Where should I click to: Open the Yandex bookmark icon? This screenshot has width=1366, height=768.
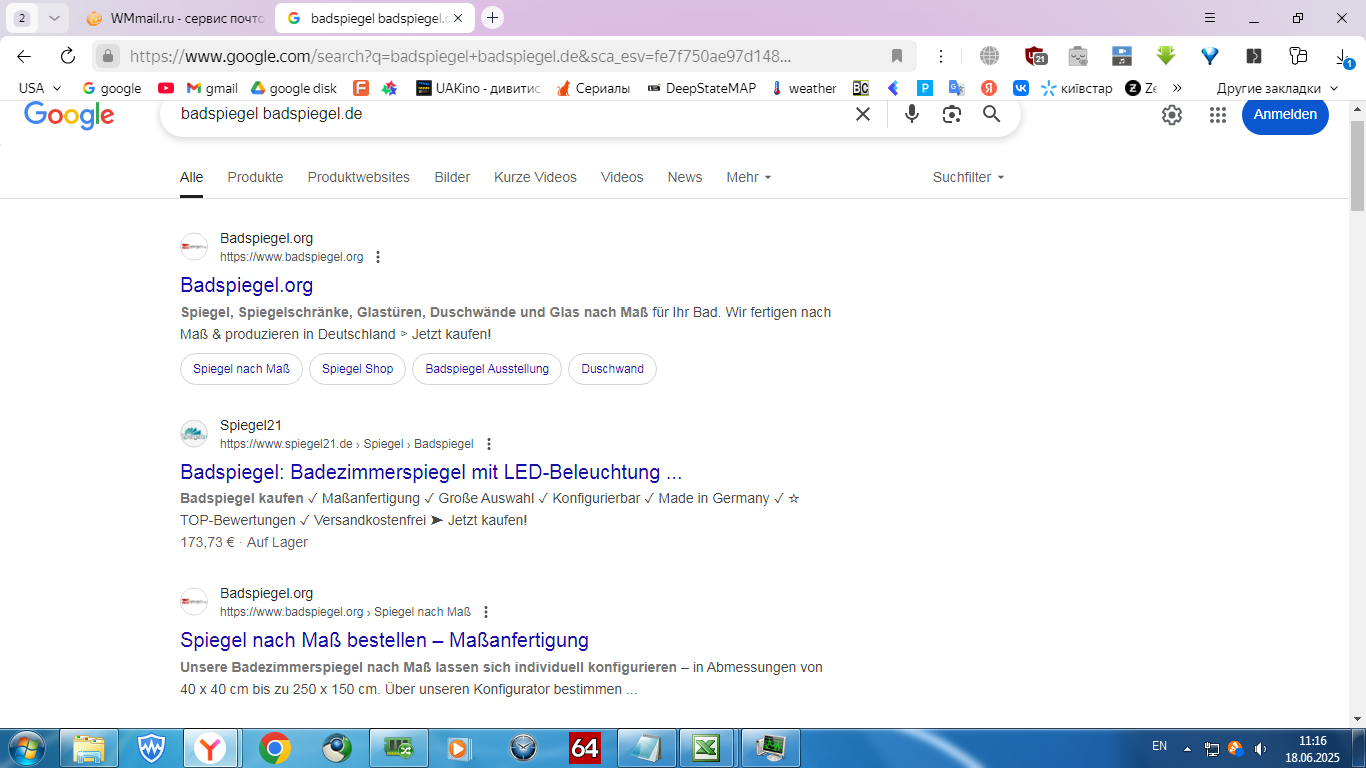click(988, 88)
